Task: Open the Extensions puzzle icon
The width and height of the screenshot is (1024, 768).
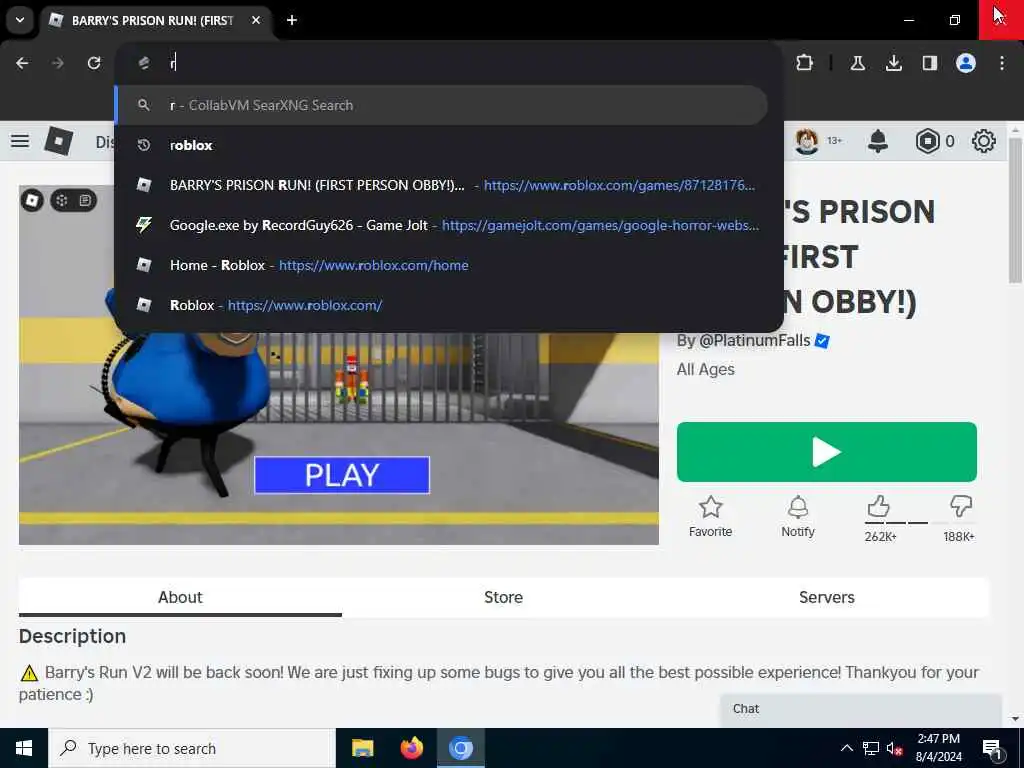Action: tap(805, 63)
